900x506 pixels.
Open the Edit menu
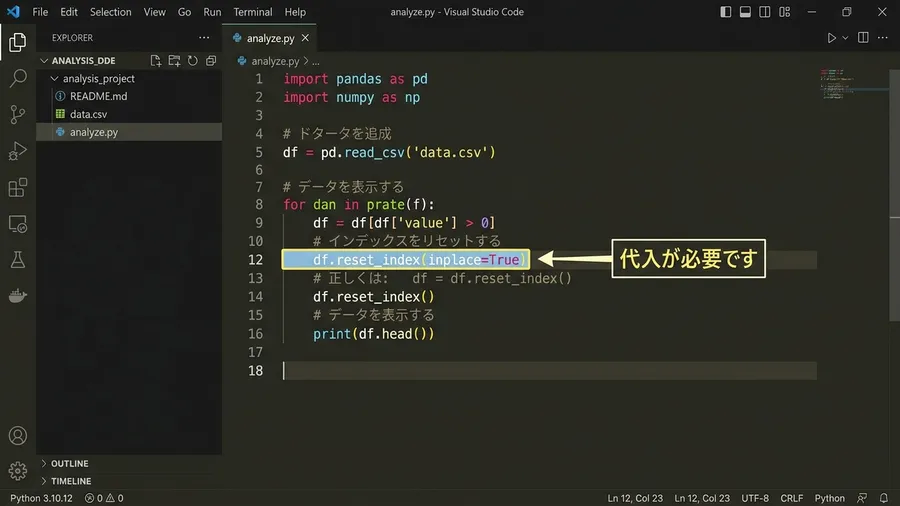(x=69, y=11)
